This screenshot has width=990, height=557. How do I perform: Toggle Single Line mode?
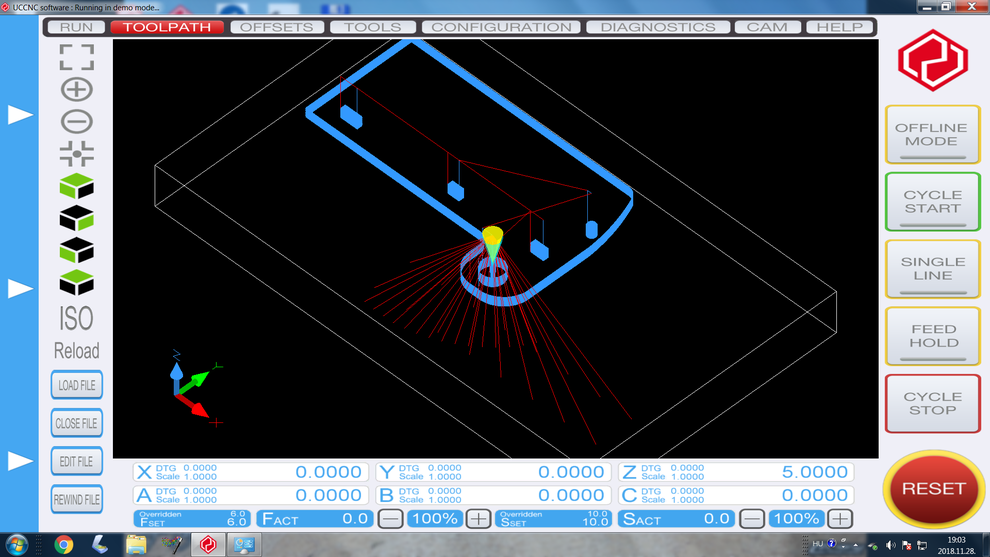point(932,269)
